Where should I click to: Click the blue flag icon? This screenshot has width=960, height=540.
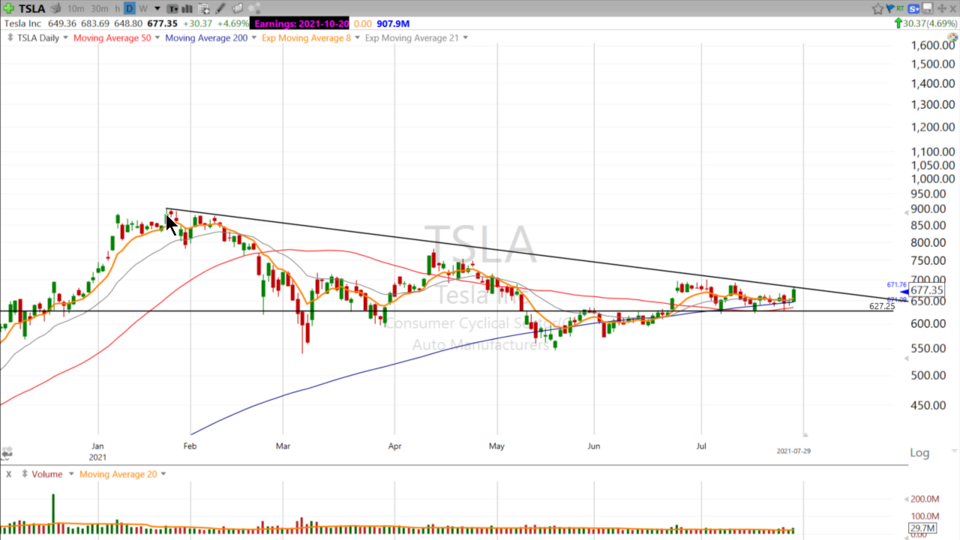pos(890,9)
